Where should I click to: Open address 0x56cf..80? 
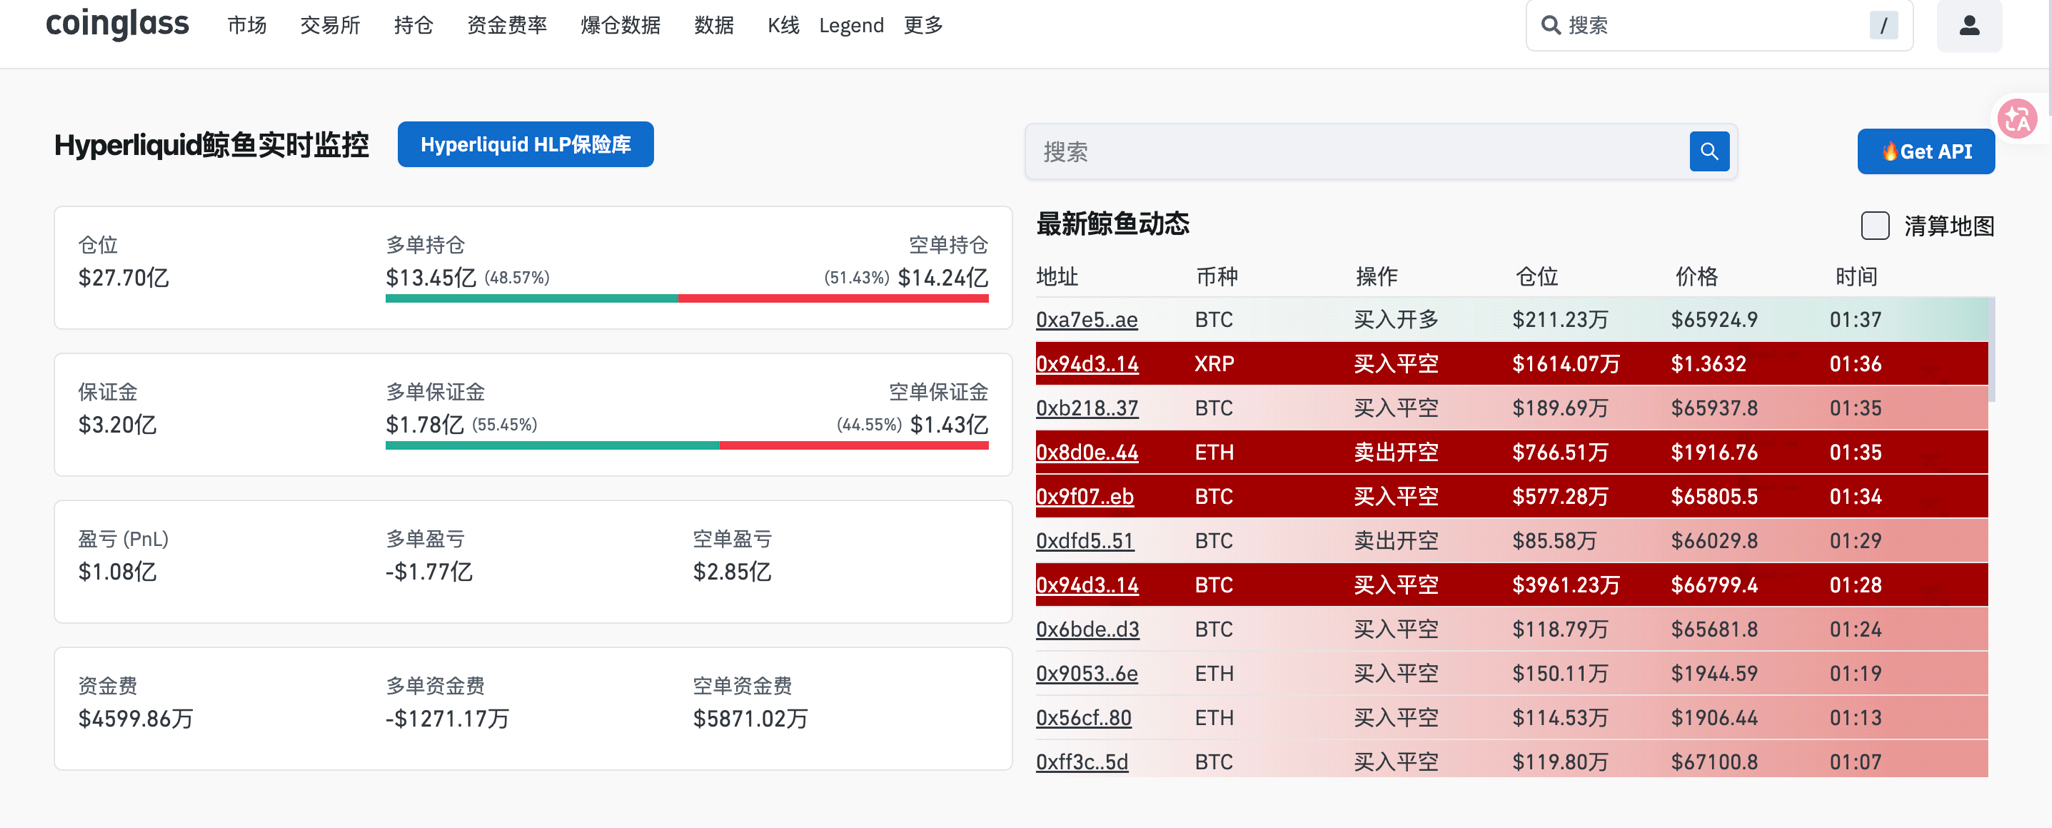[x=1084, y=718]
